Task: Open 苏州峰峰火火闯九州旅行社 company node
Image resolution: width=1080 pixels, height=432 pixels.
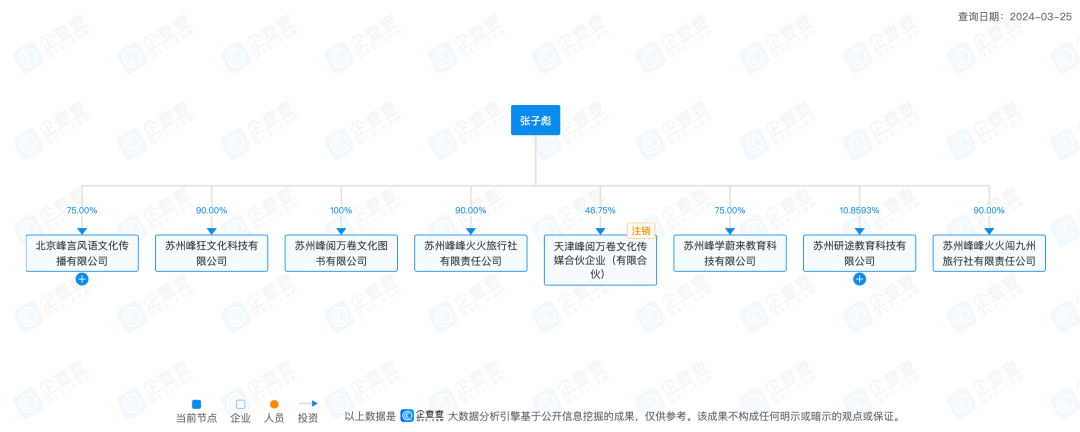Action: [989, 253]
